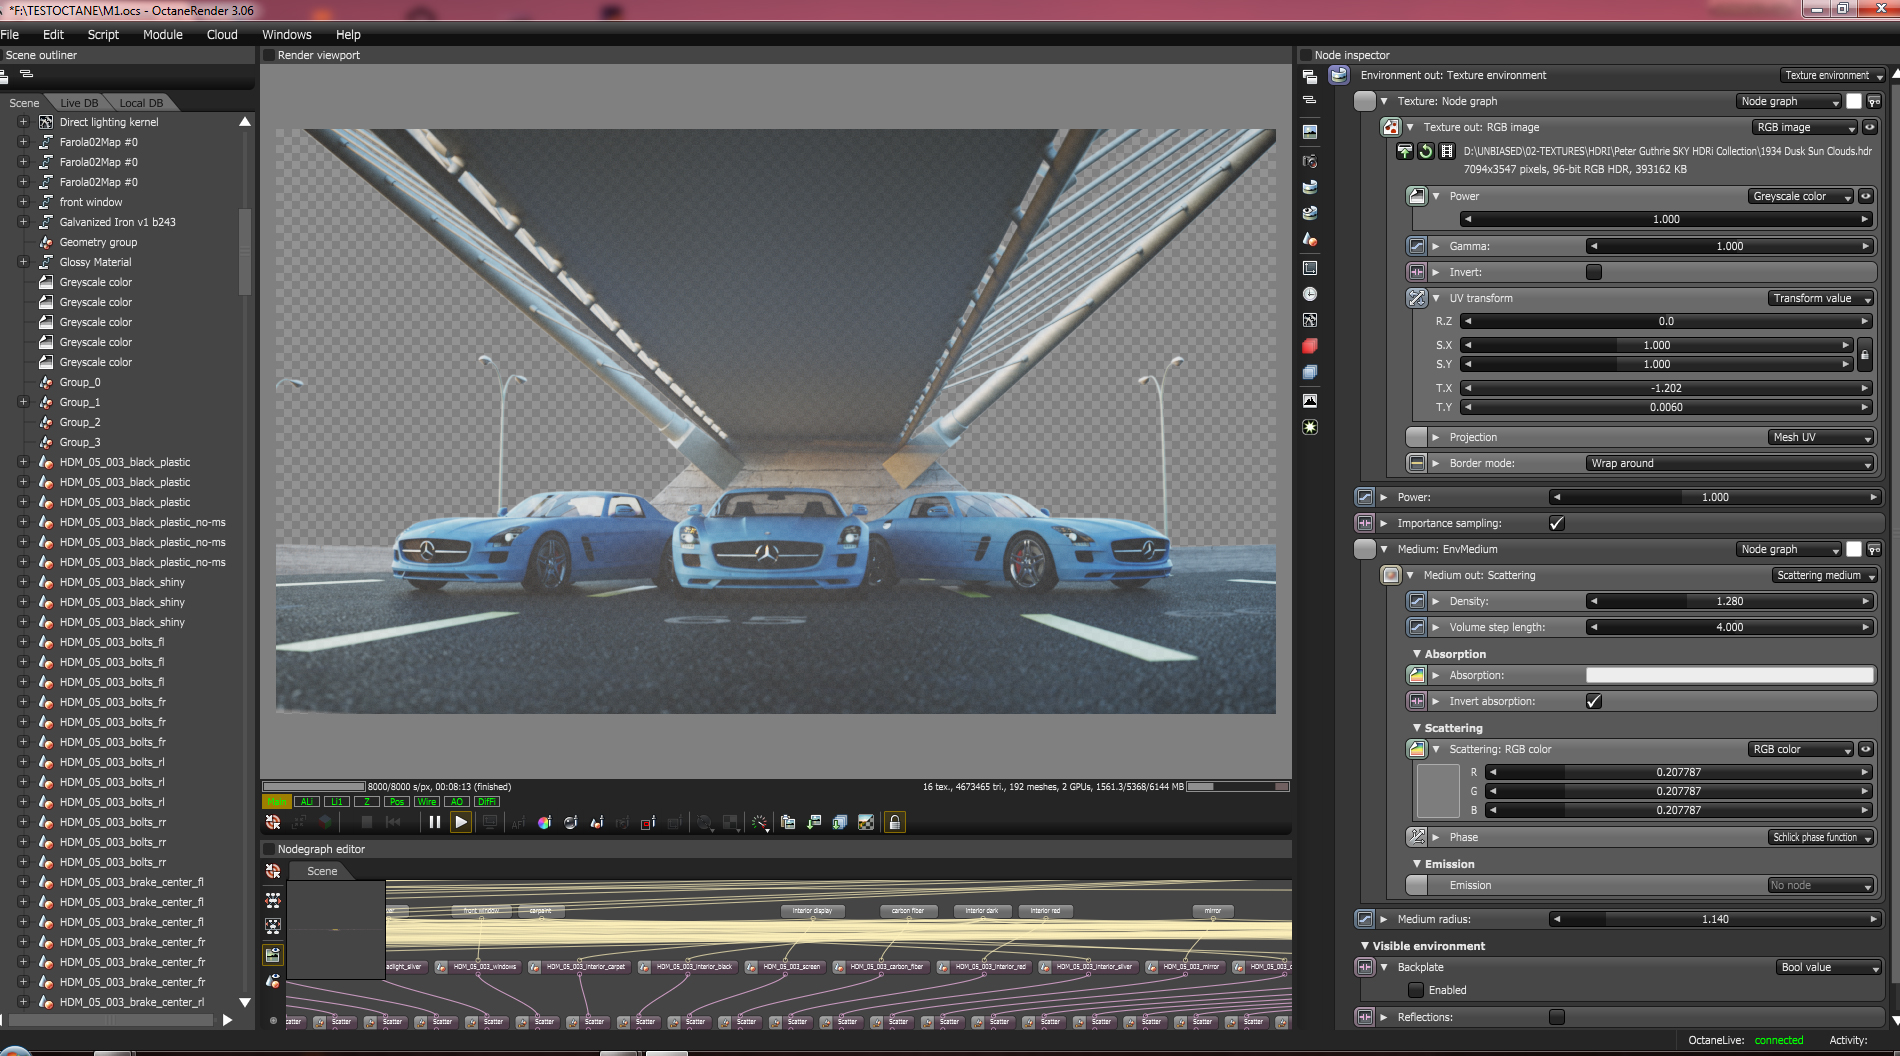1900x1056 pixels.
Task: Toggle the alpha background checkerboard icon
Action: 866,822
